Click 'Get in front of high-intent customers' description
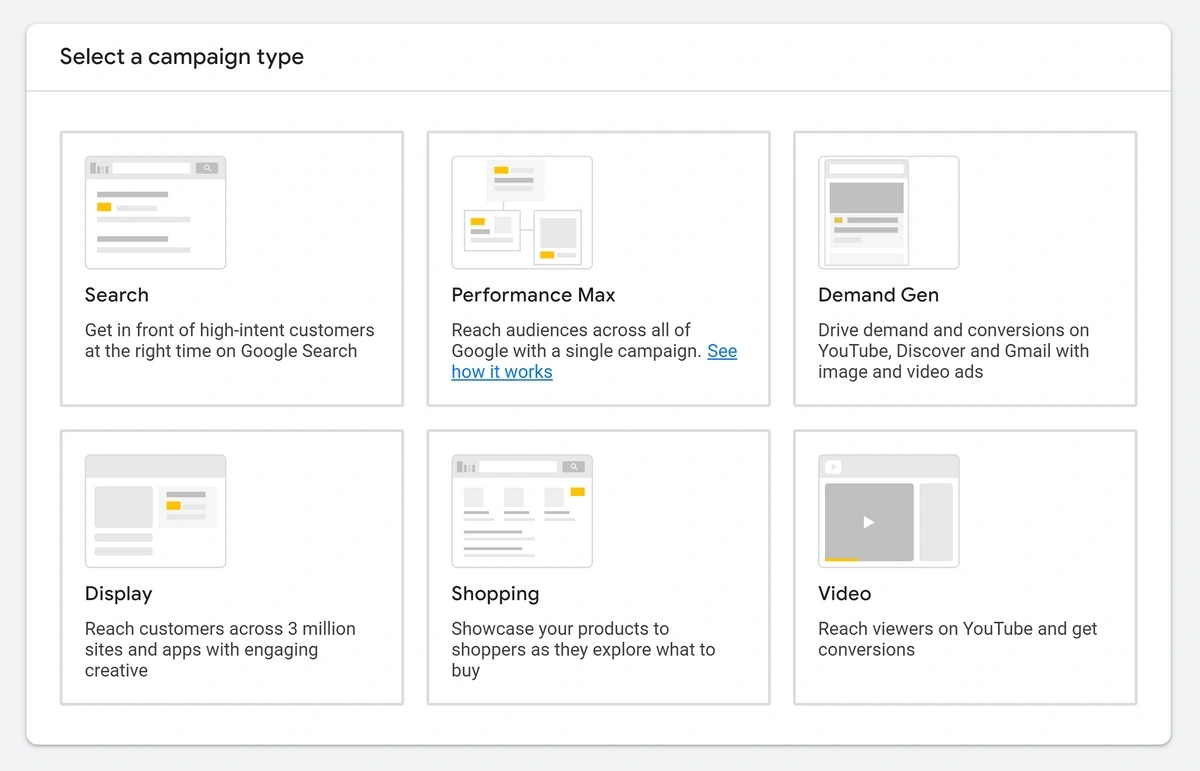Viewport: 1200px width, 771px height. tap(229, 340)
